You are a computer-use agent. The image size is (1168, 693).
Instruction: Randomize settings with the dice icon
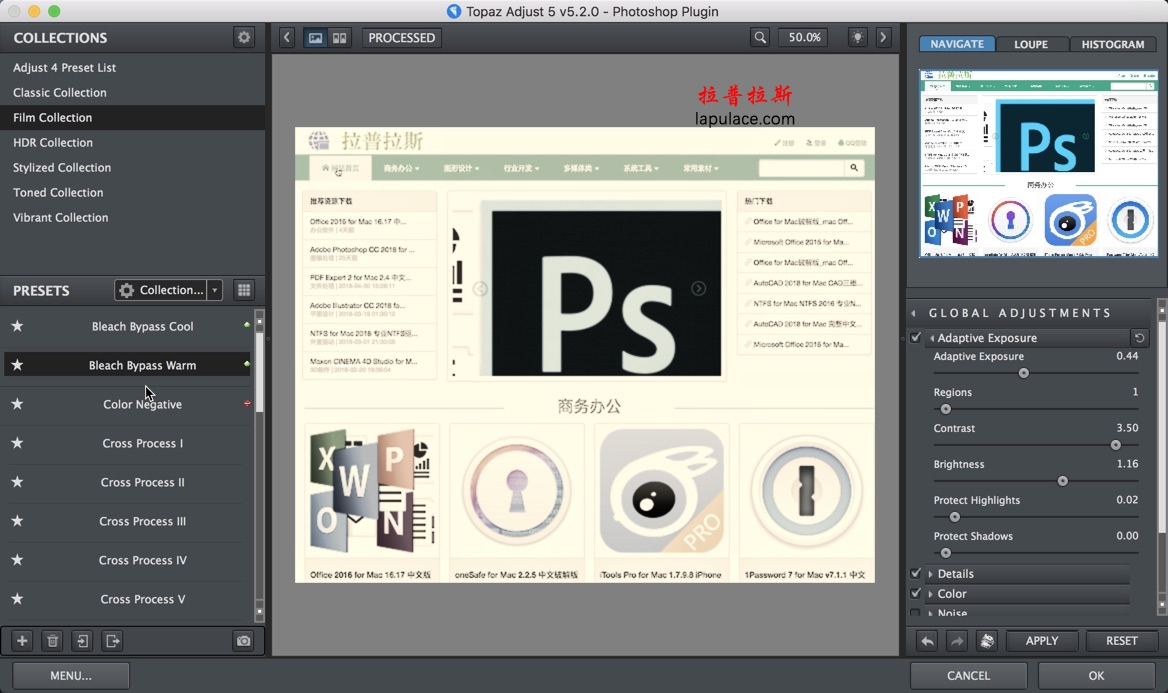[987, 640]
